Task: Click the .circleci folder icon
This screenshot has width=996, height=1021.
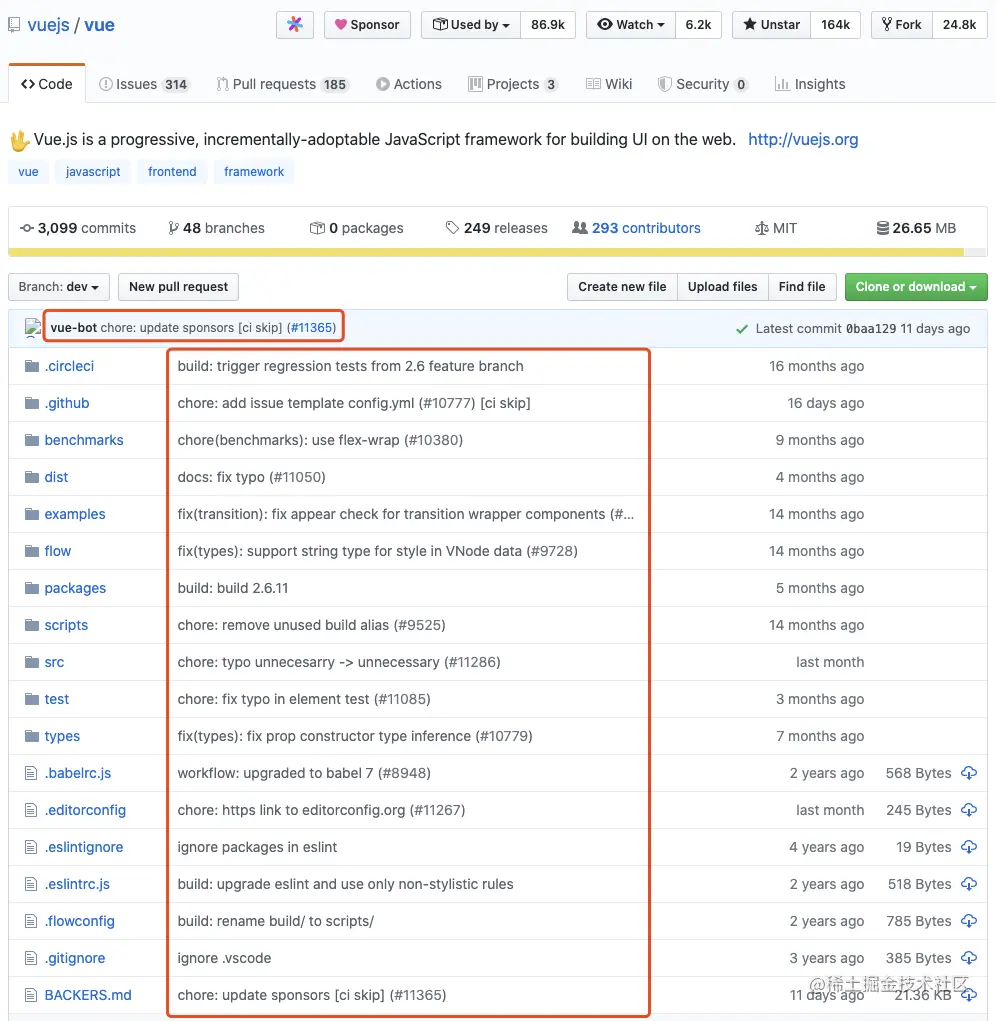Action: coord(32,366)
